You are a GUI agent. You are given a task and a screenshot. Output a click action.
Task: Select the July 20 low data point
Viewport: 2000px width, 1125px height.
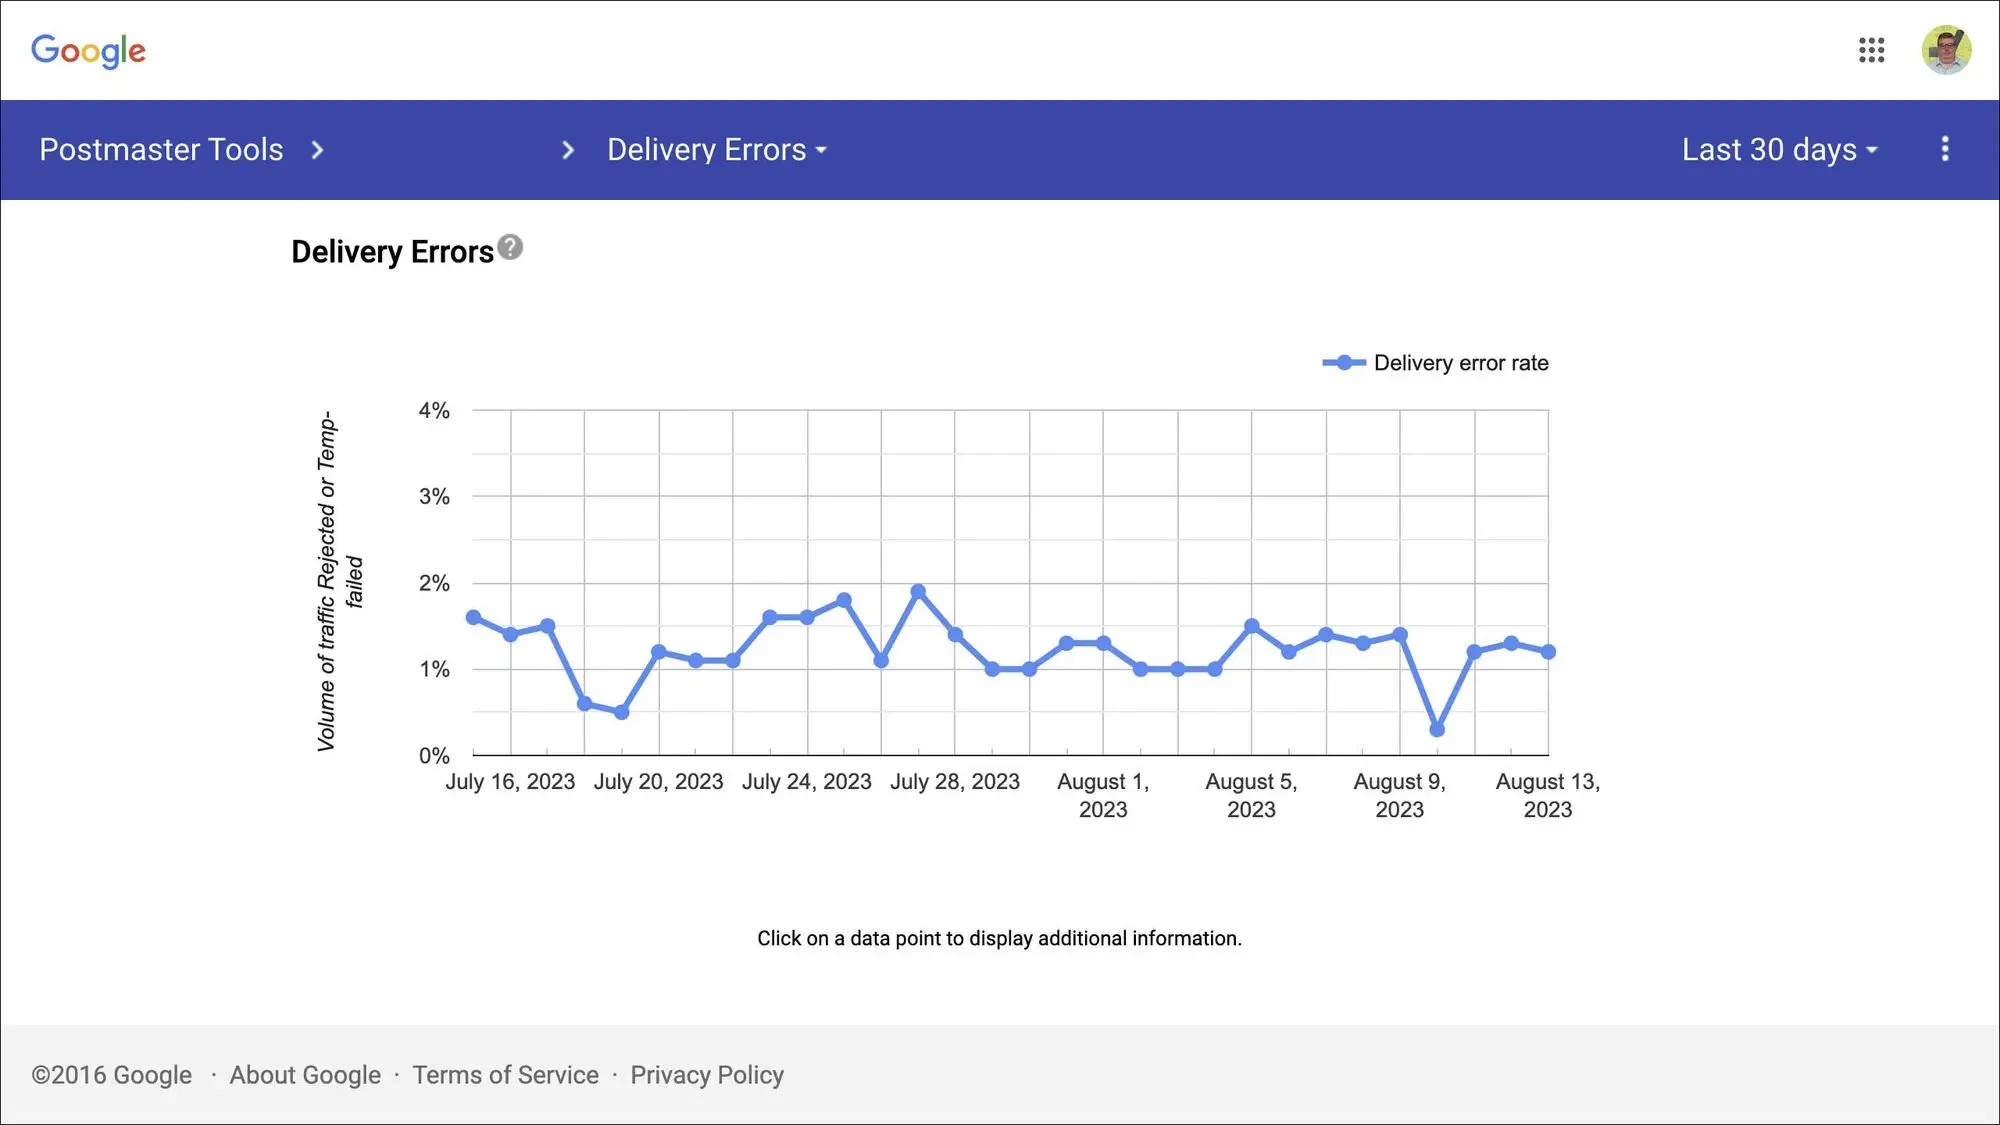[x=621, y=712]
